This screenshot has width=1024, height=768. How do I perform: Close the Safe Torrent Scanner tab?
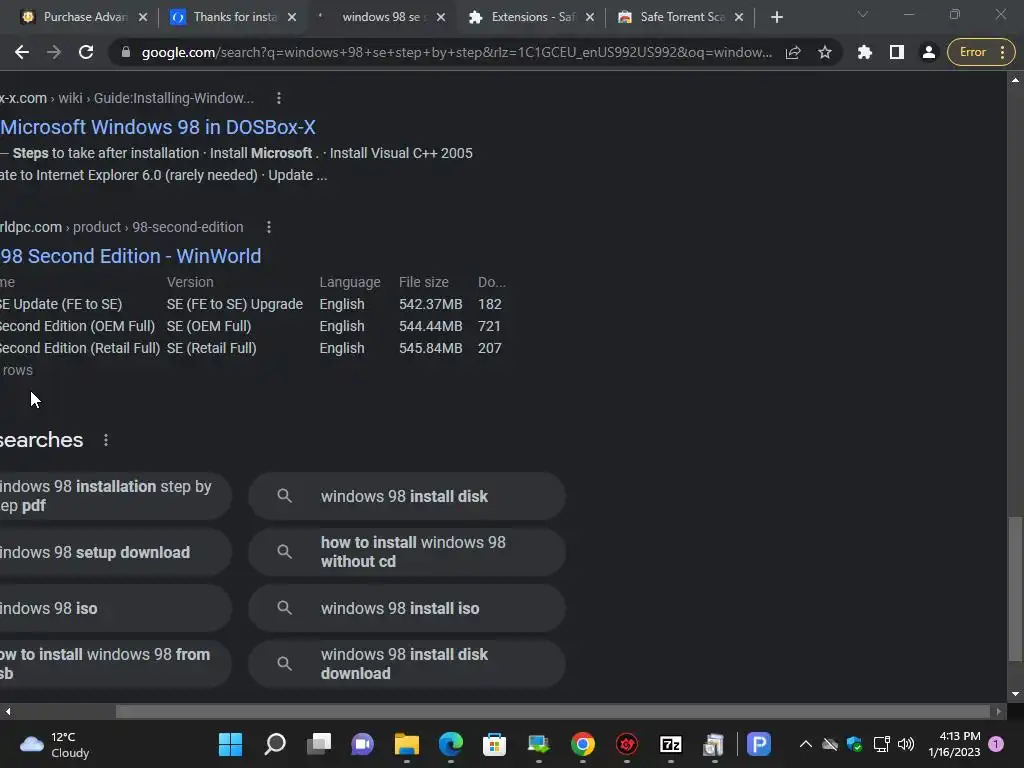point(739,17)
